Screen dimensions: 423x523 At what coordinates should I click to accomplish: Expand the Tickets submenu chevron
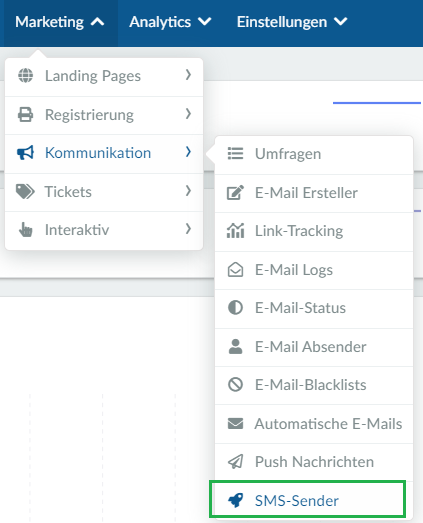[x=188, y=191]
